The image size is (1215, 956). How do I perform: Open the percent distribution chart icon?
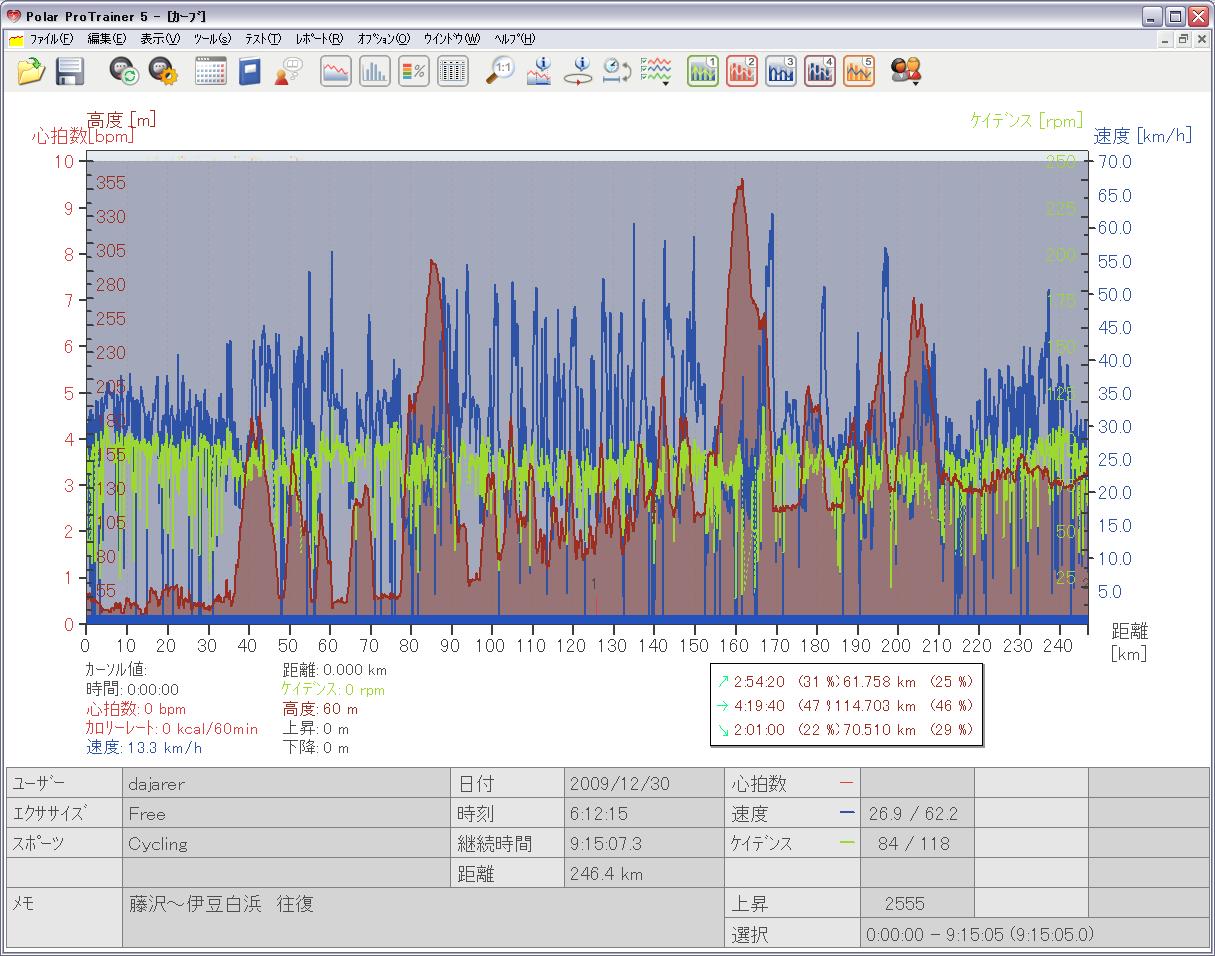(x=414, y=71)
